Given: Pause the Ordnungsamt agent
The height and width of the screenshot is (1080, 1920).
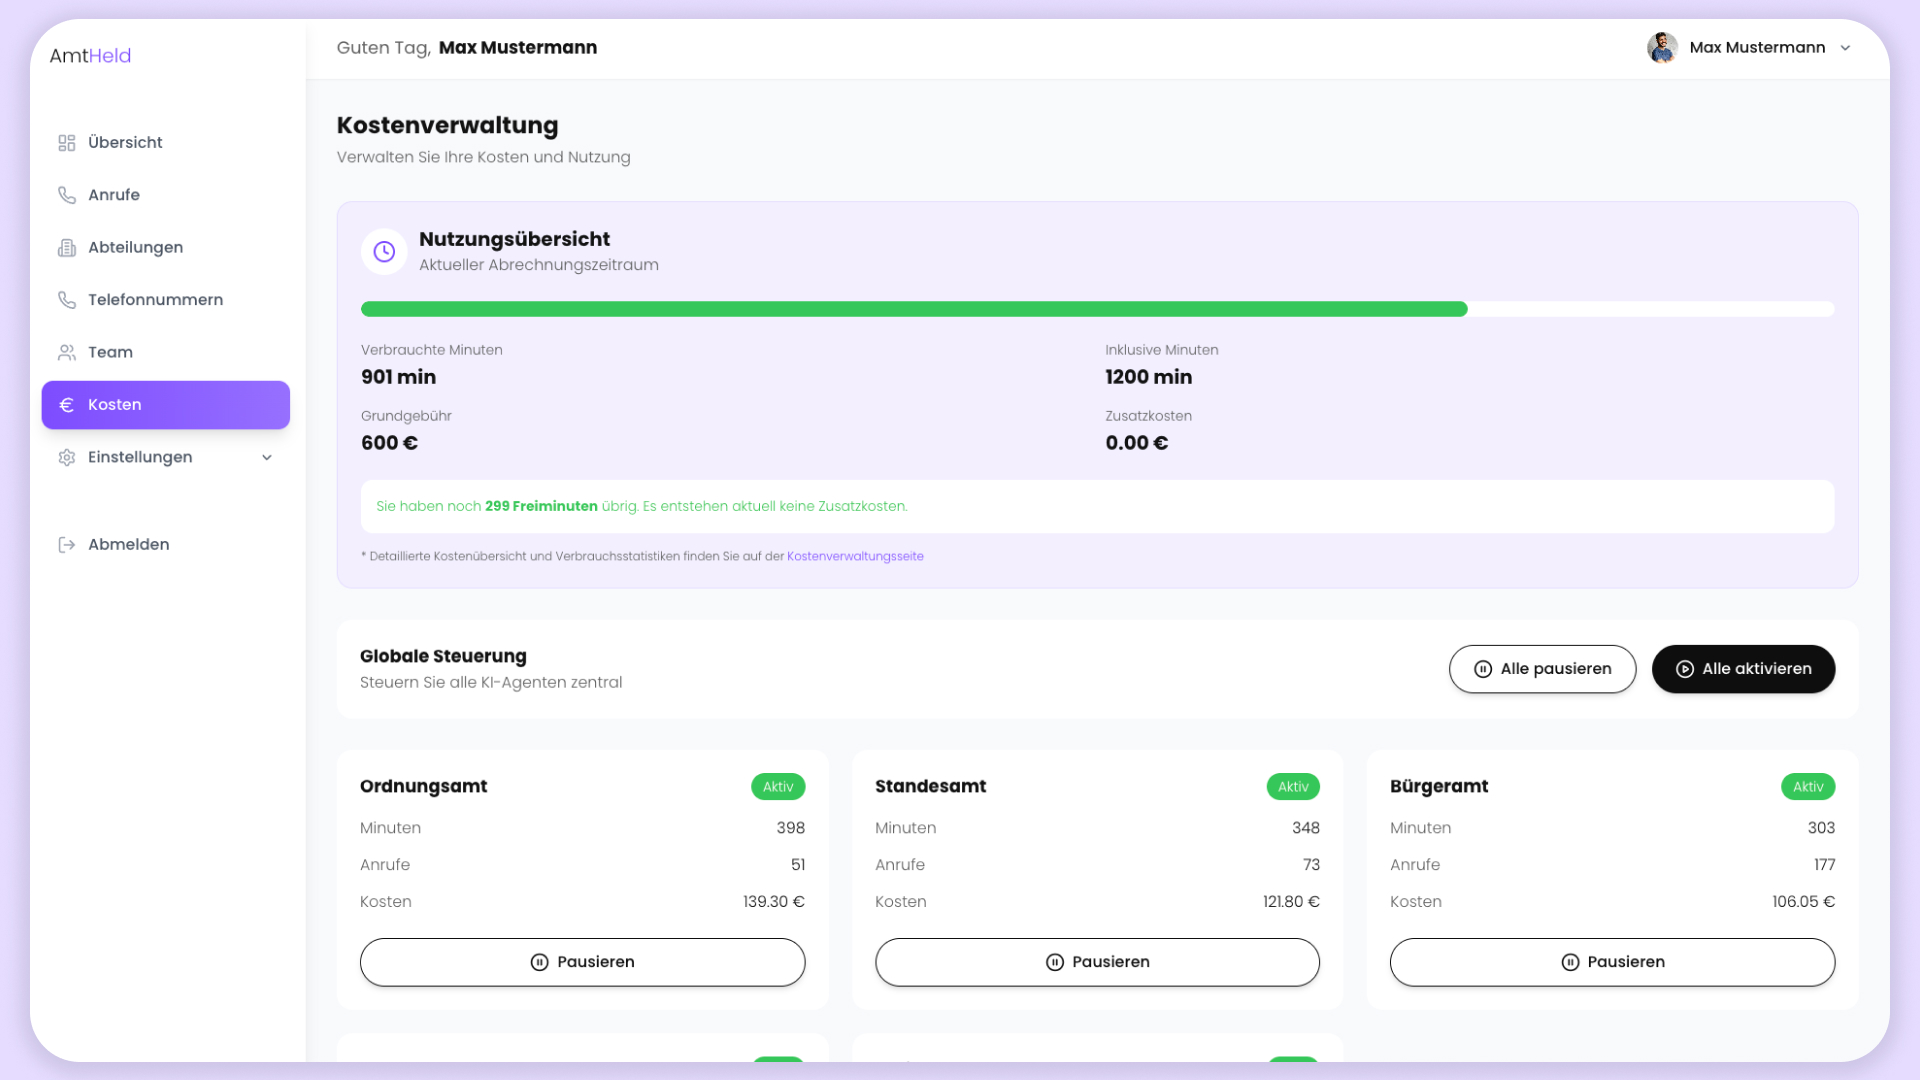Looking at the screenshot, I should tap(582, 962).
